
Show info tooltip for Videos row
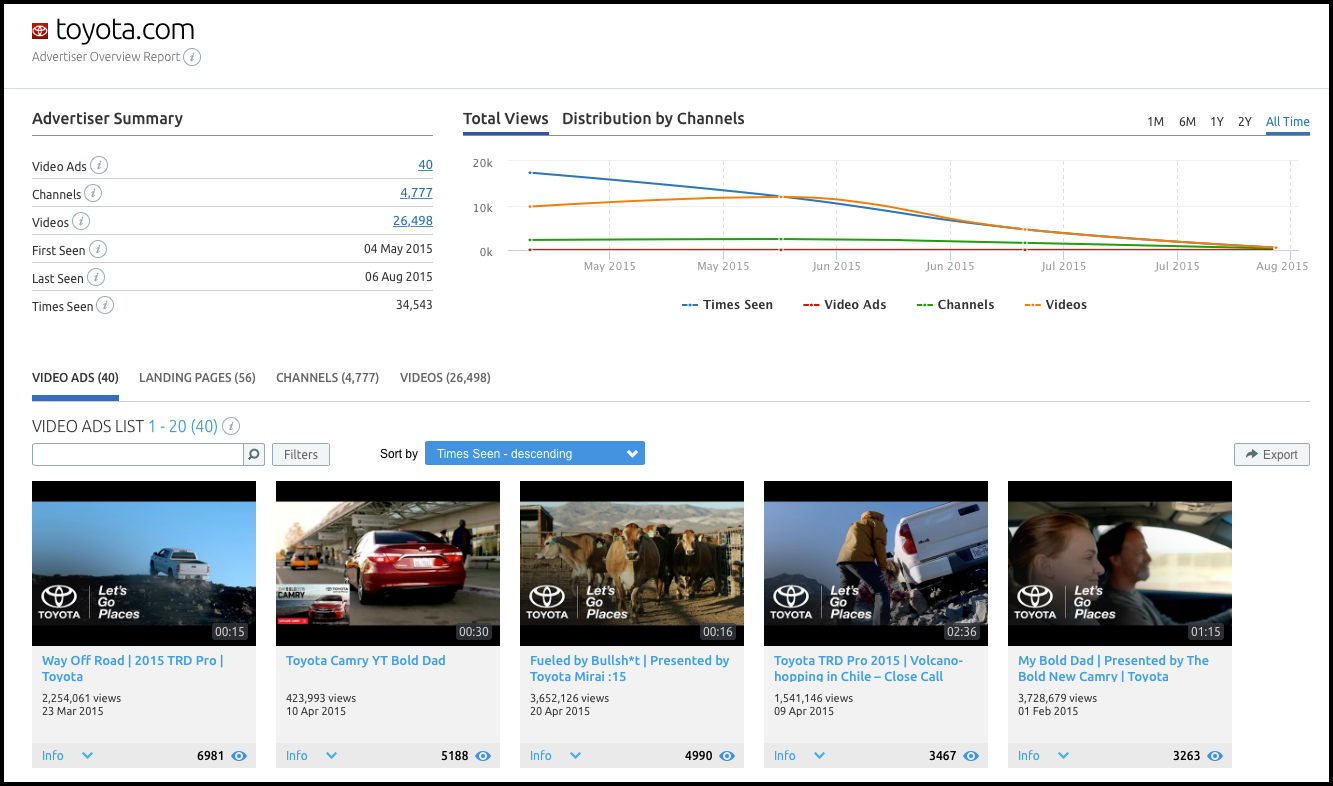coord(81,222)
